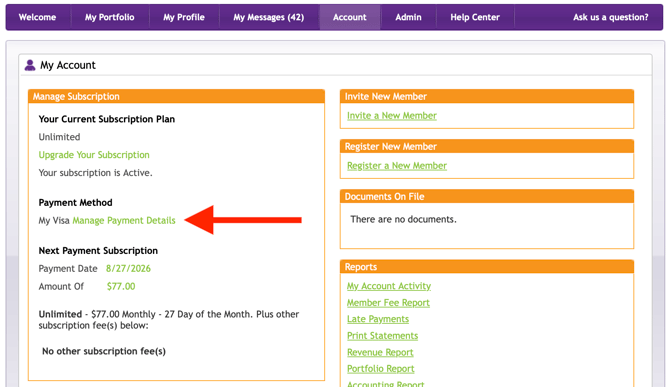Click Print Statements link
The image size is (670, 387).
click(x=382, y=336)
